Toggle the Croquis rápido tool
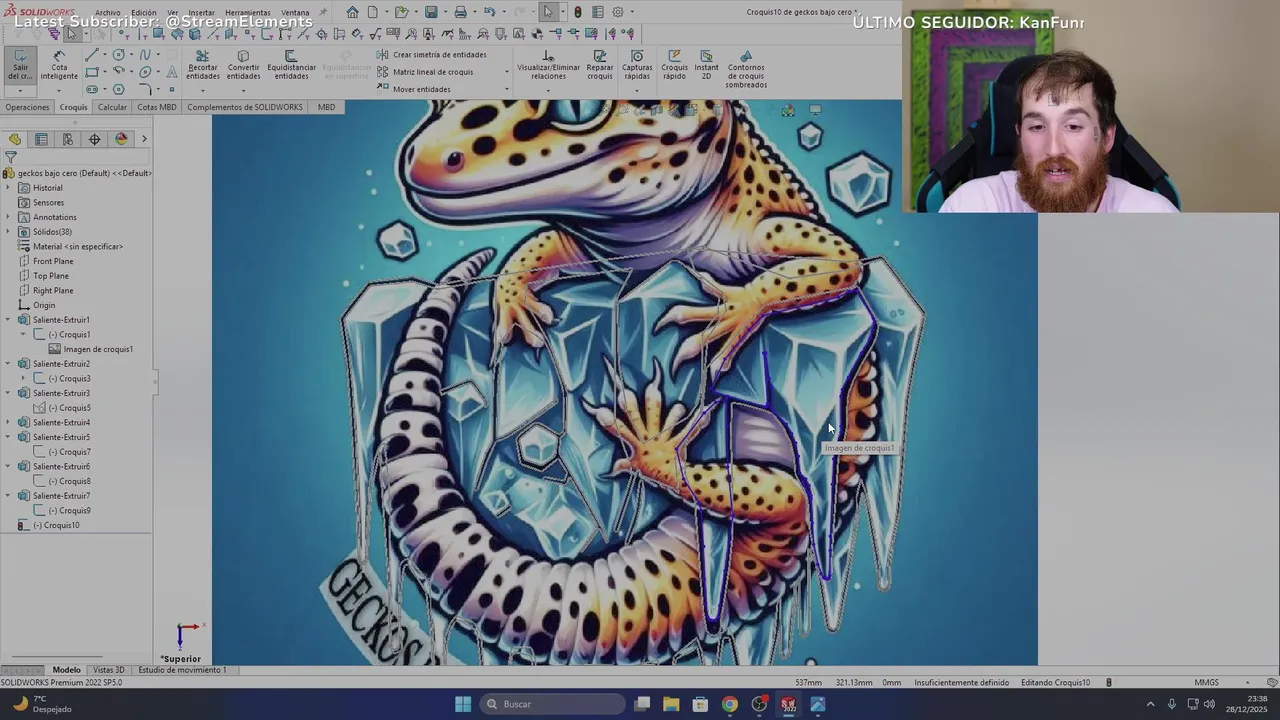Screen dimensions: 1280x720 (x=674, y=66)
